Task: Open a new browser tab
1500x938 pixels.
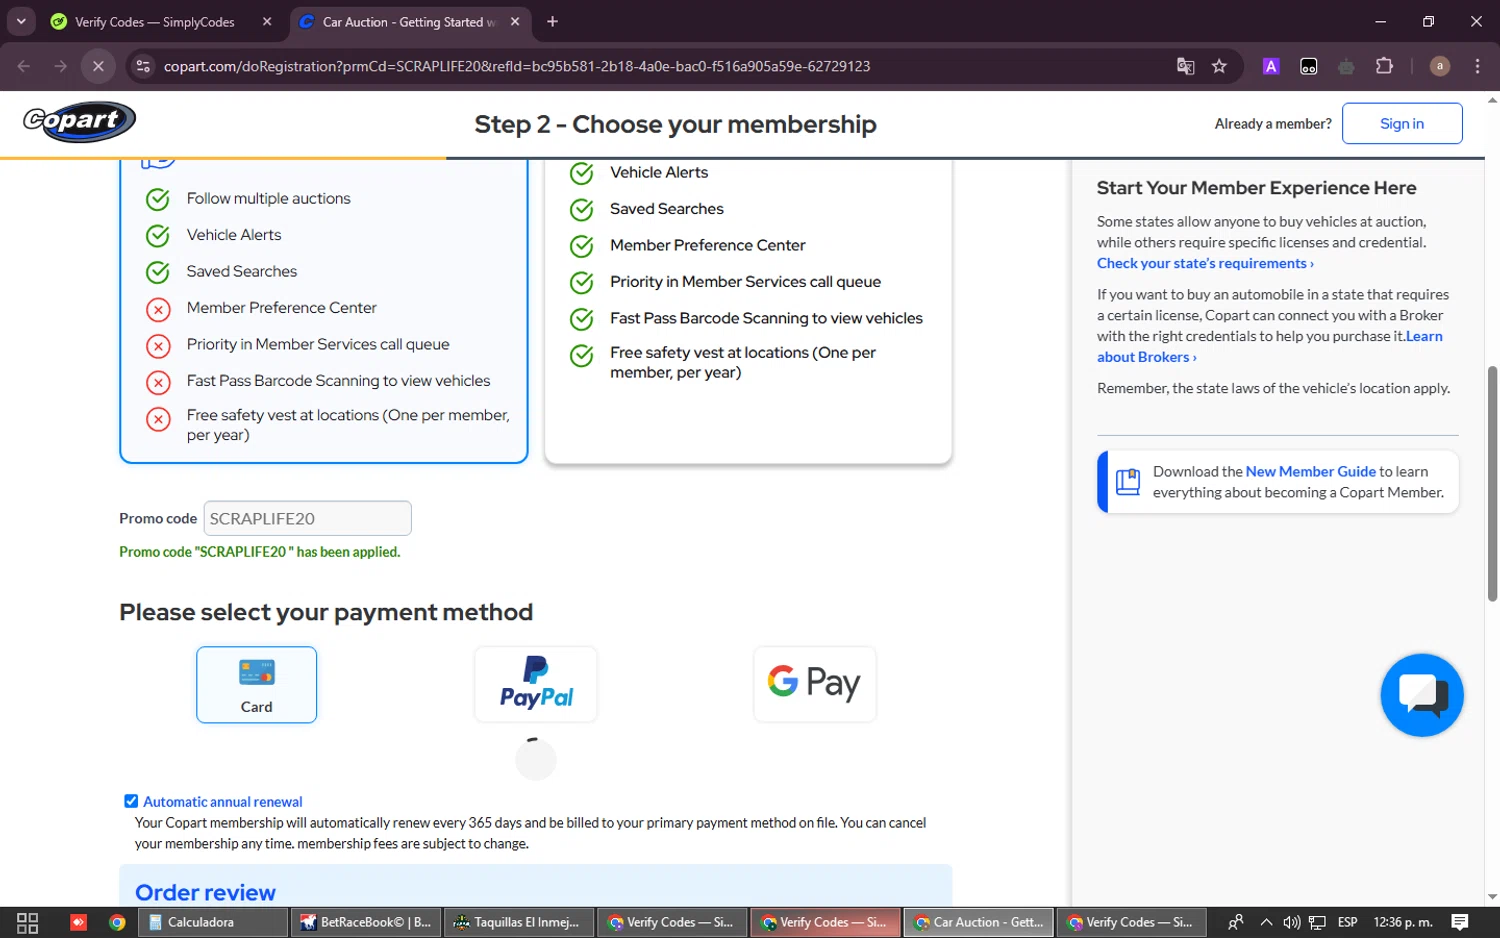Action: pyautogui.click(x=552, y=21)
